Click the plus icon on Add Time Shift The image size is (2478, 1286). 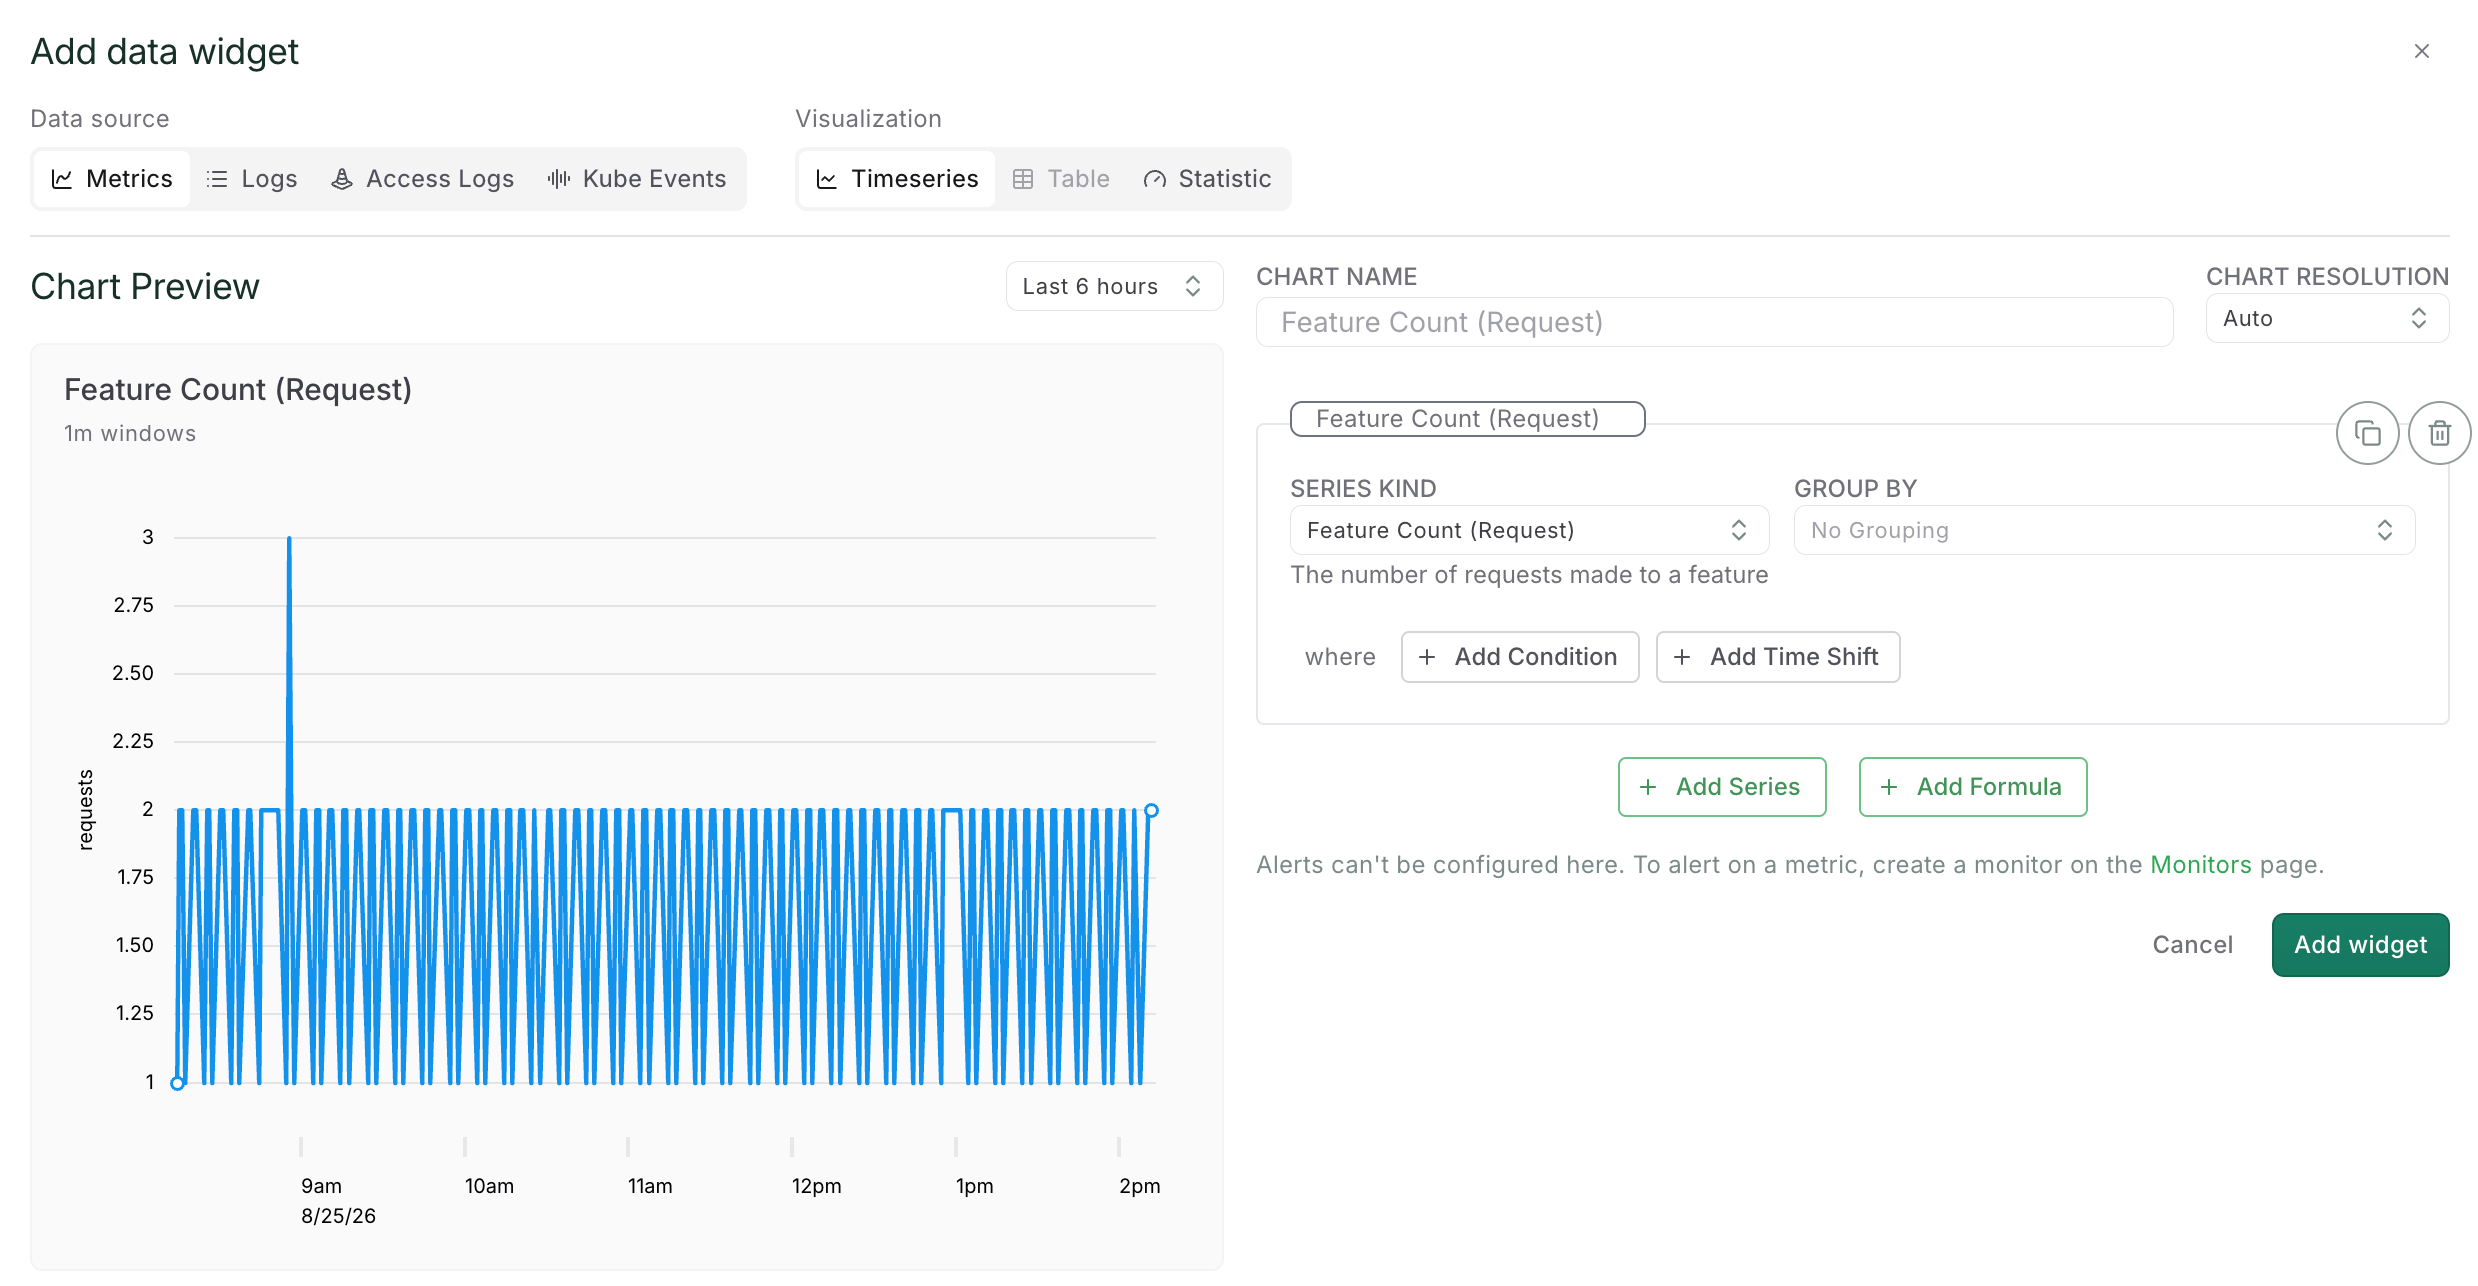click(x=1682, y=657)
